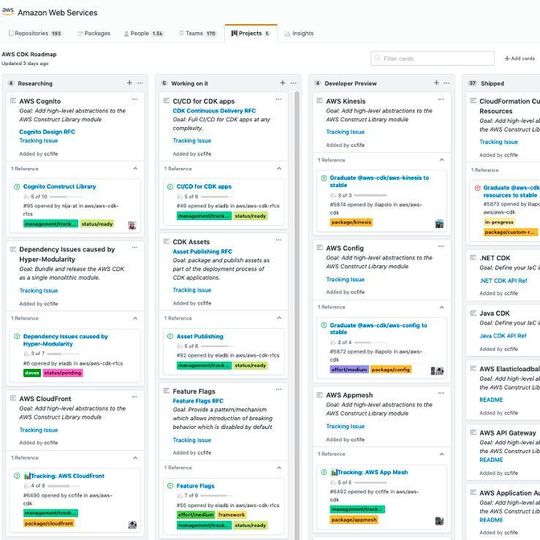Open the Feature Flags RFC link

(x=198, y=401)
